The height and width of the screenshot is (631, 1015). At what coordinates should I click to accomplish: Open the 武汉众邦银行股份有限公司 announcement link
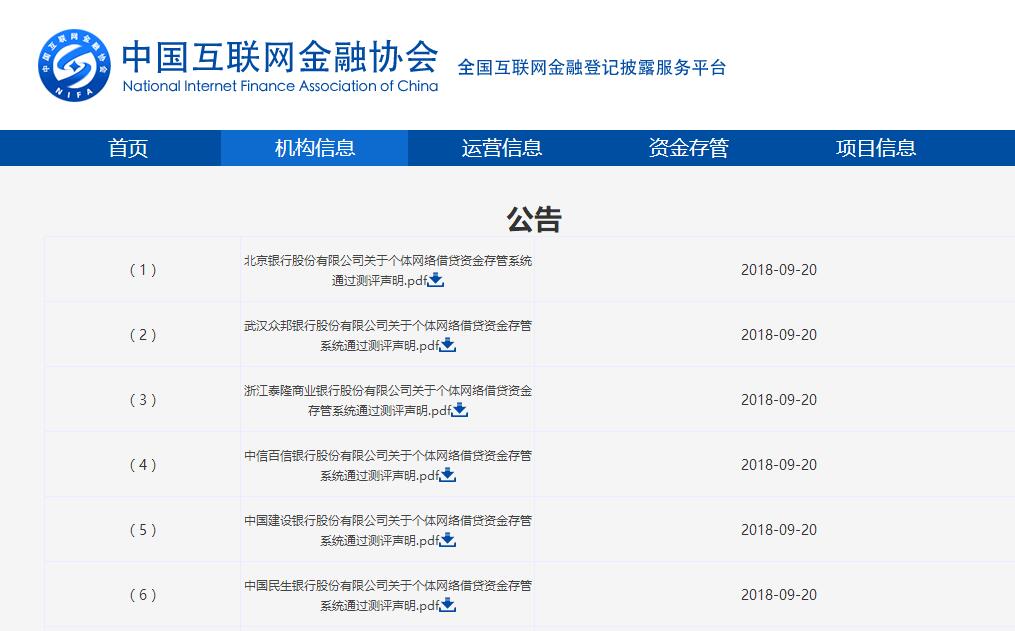(388, 335)
